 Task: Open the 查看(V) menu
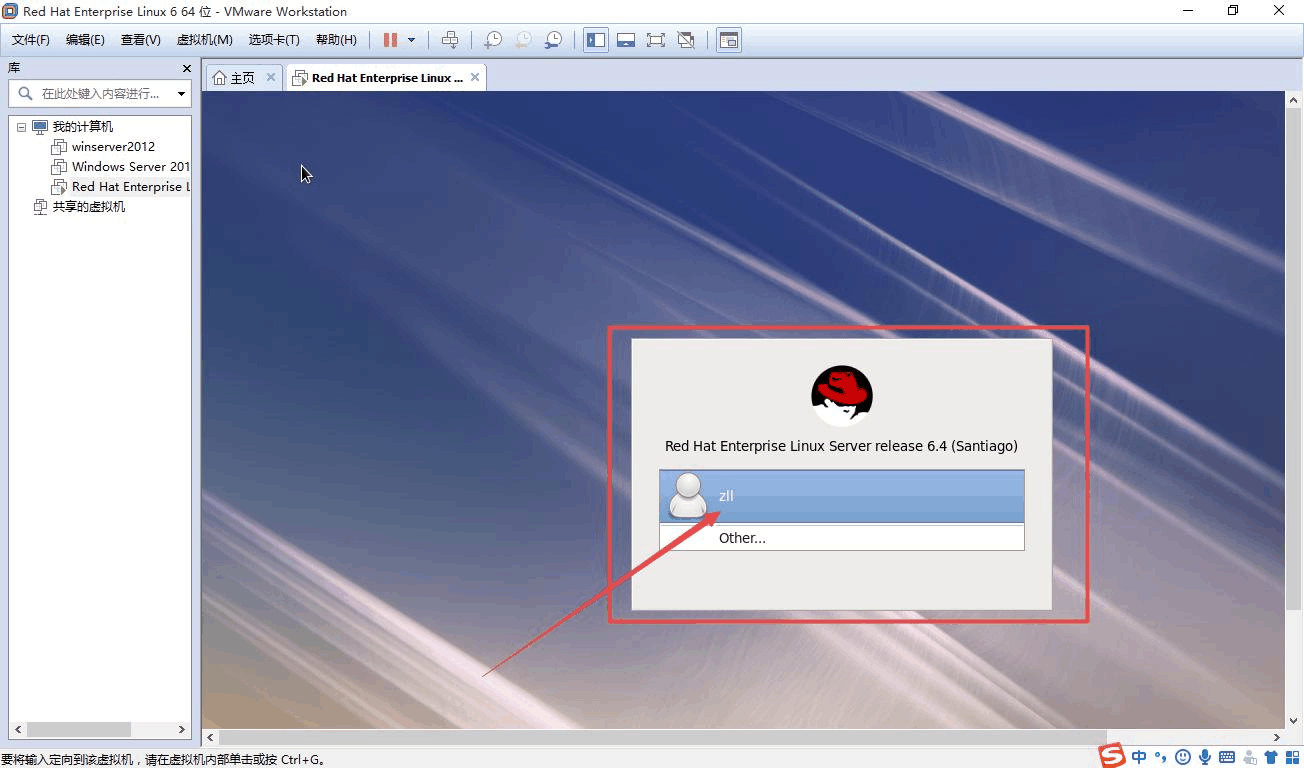pyautogui.click(x=140, y=40)
